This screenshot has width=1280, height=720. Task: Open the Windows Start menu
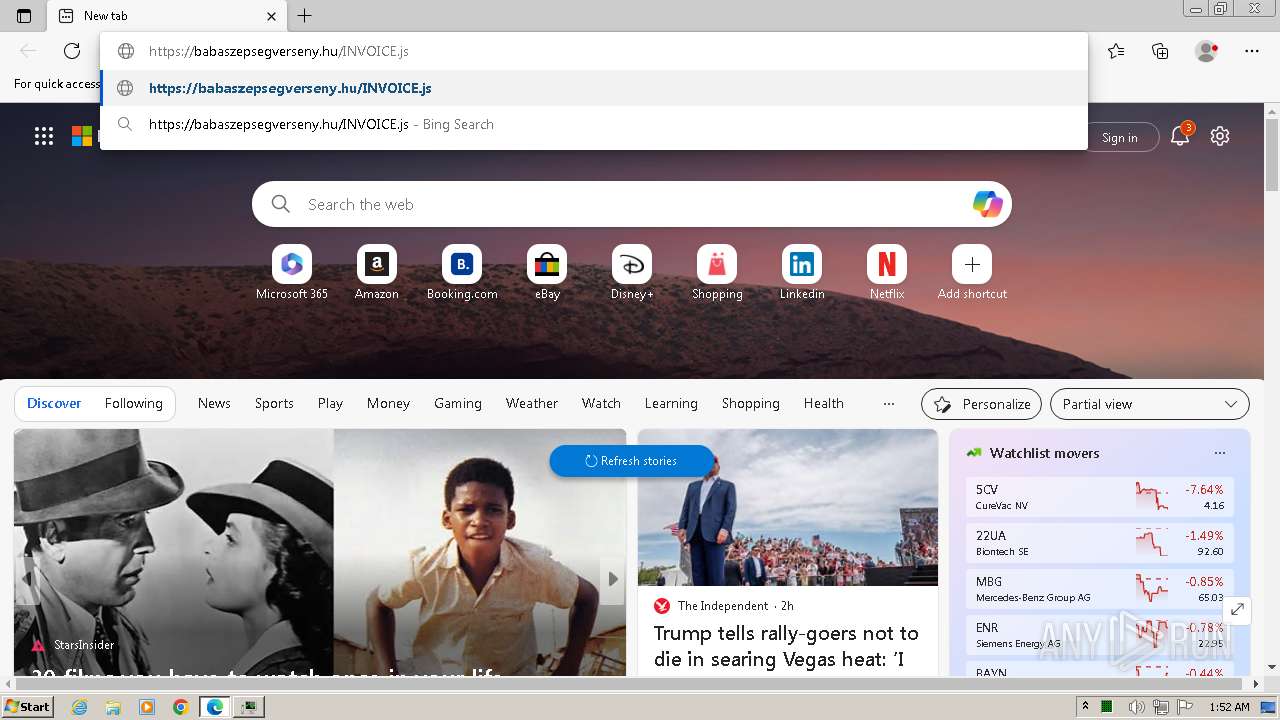click(27, 707)
